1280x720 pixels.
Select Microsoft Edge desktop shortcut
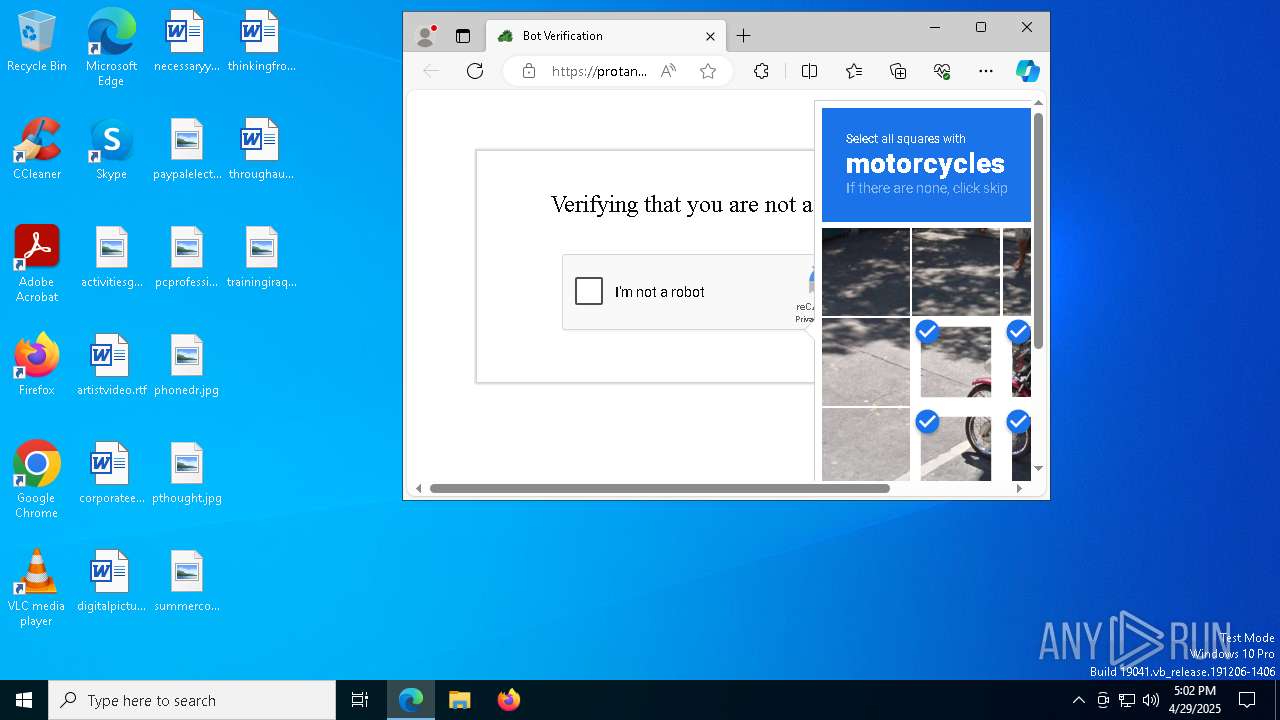click(x=111, y=47)
